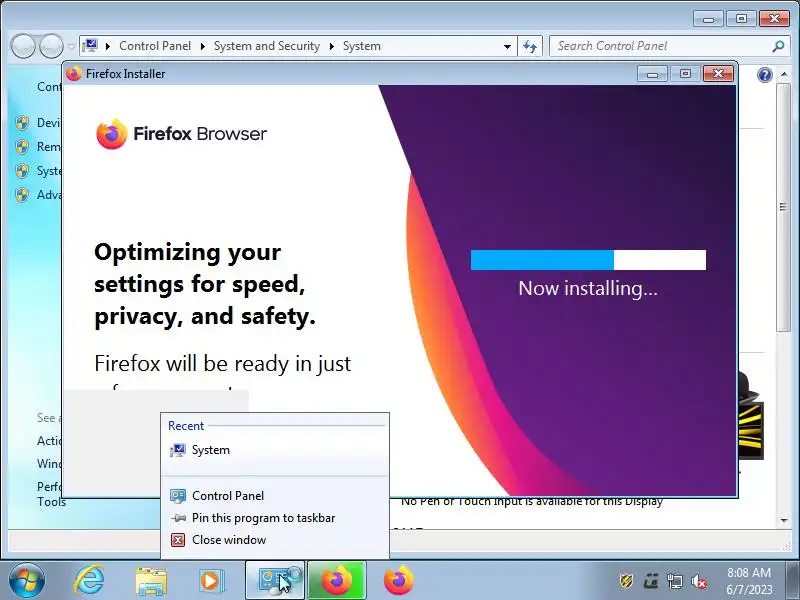800x600 pixels.
Task: Minimize the Firefox Installer window
Action: [653, 74]
